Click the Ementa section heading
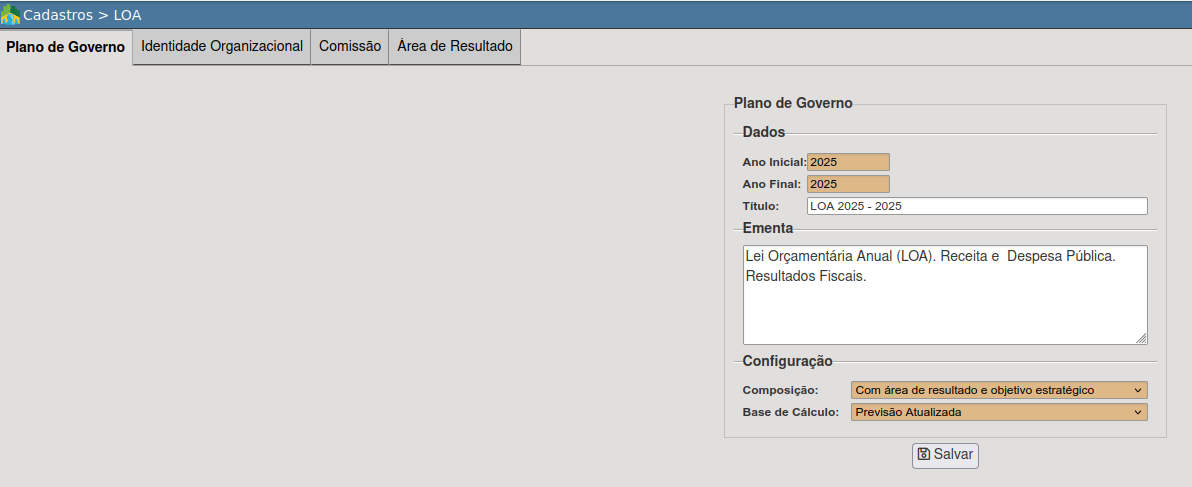The height and width of the screenshot is (487, 1192). pos(767,228)
